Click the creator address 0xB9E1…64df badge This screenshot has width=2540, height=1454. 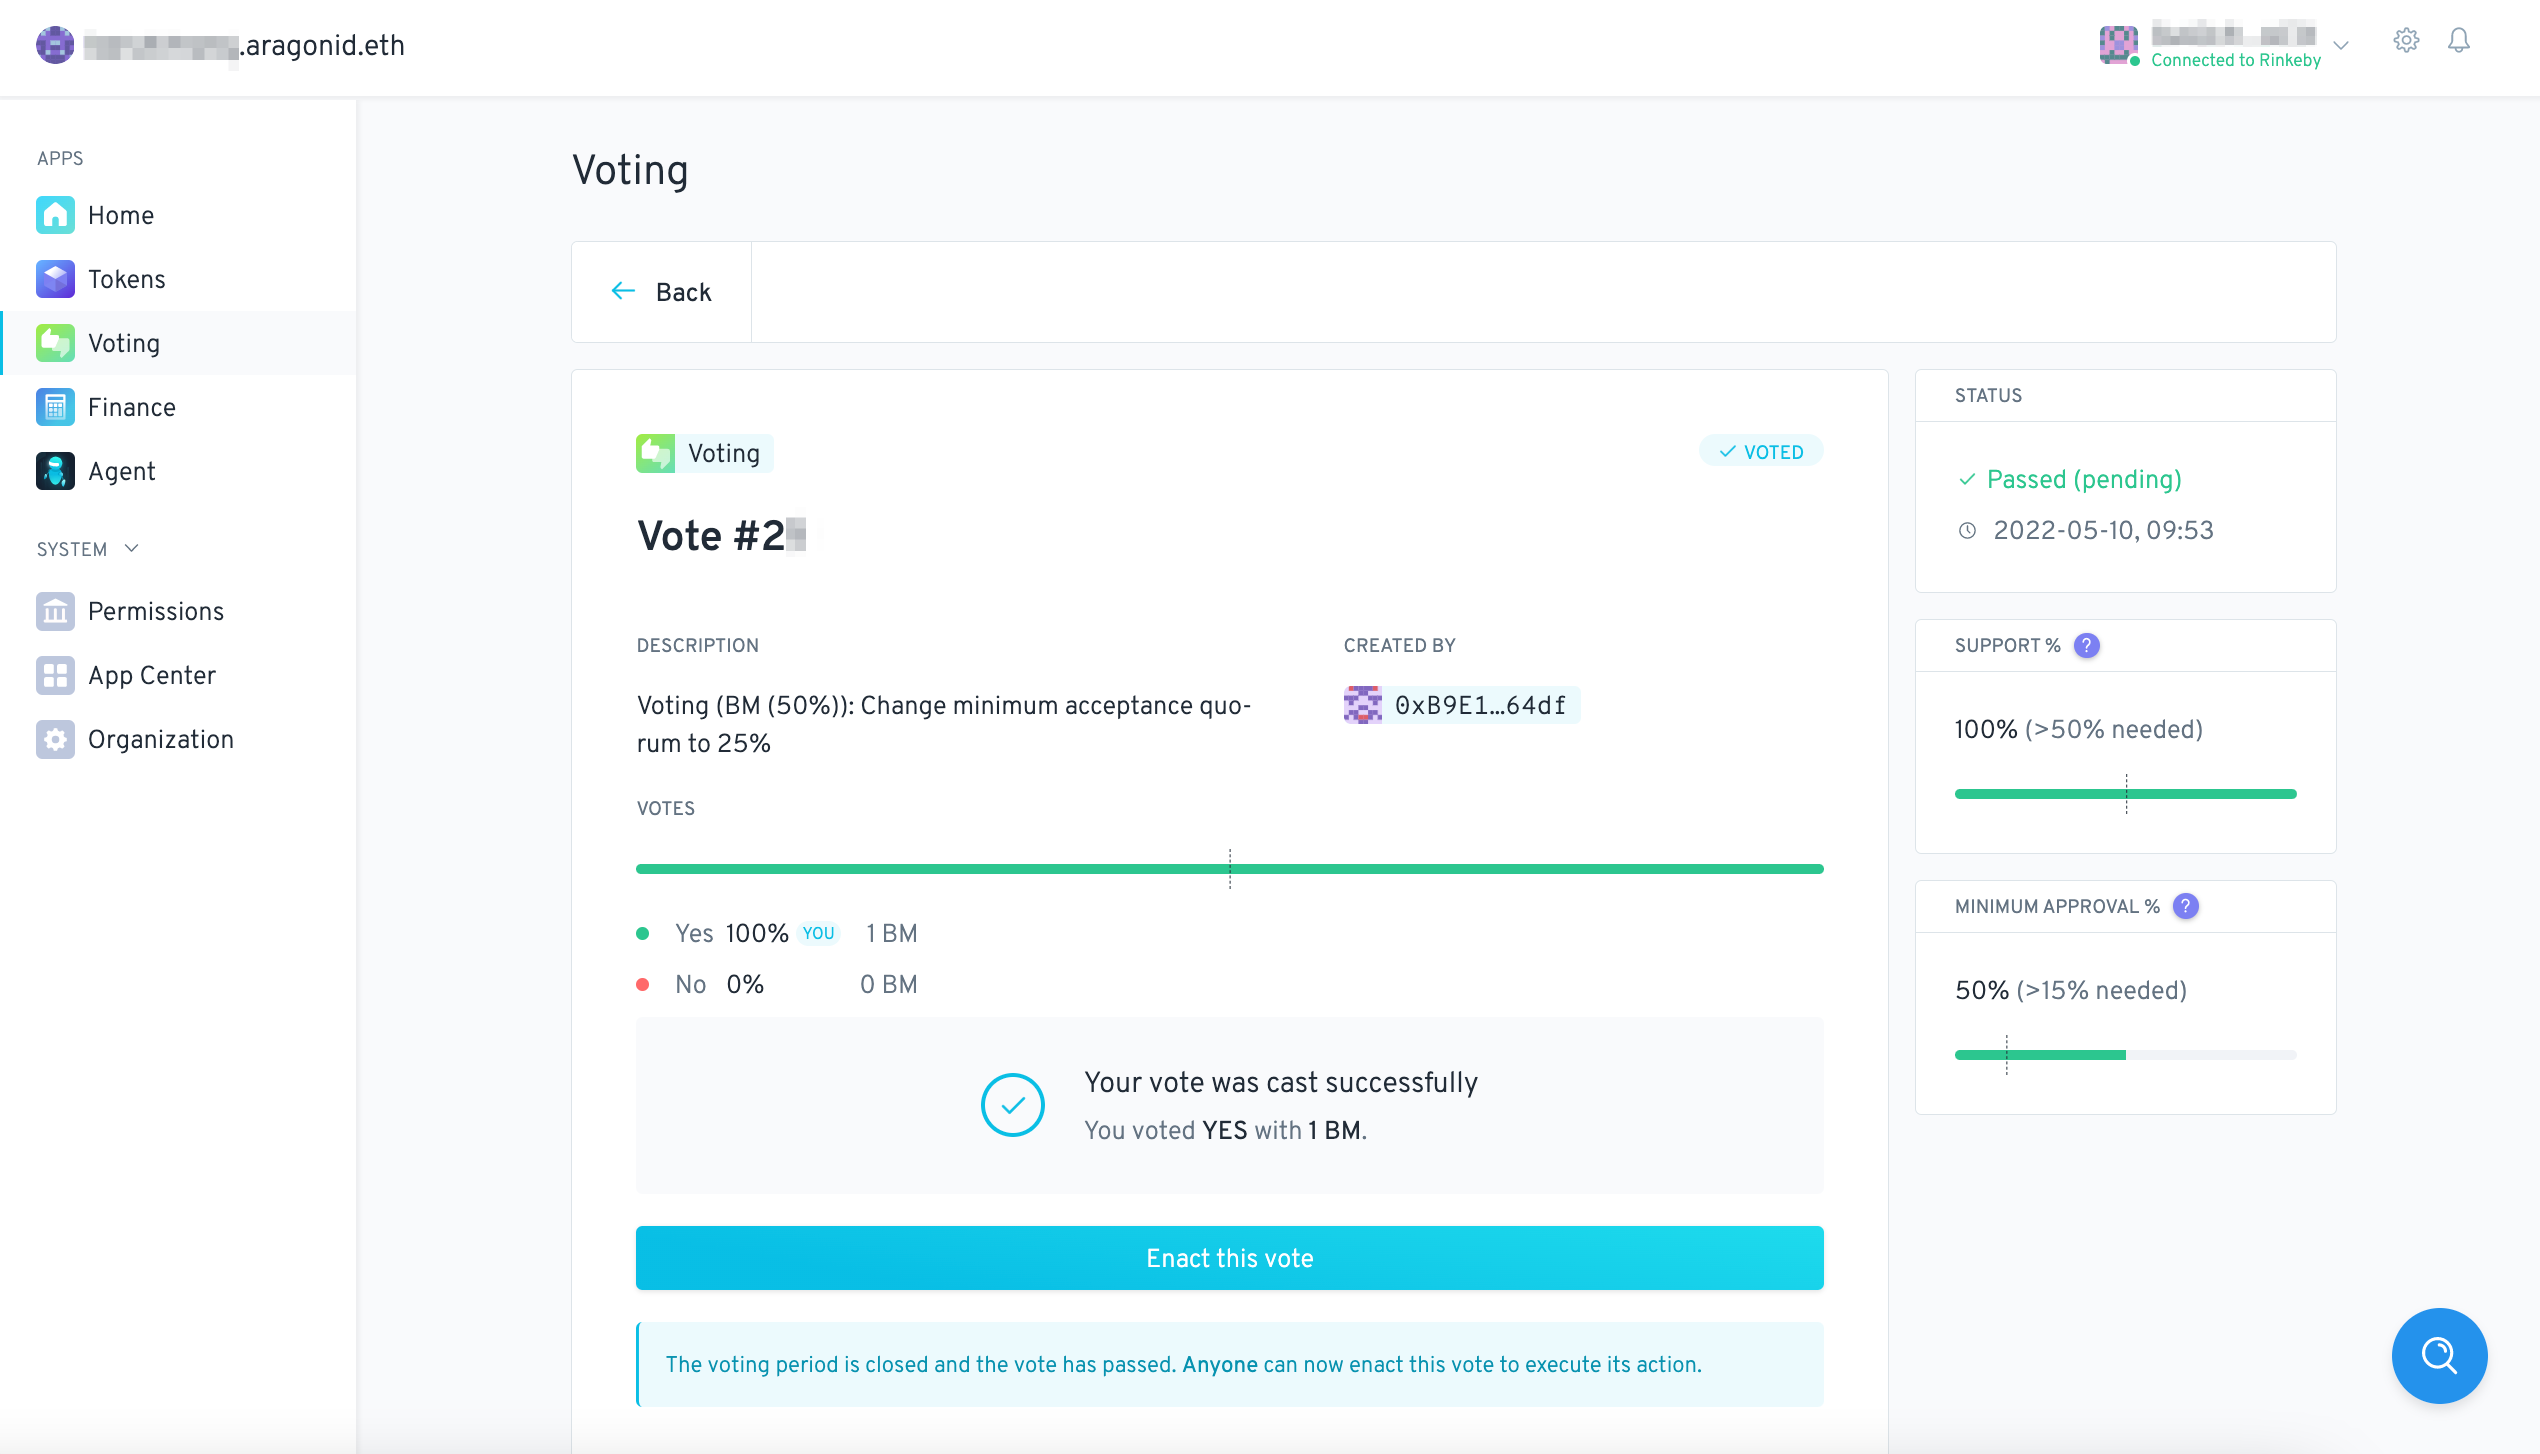[x=1461, y=705]
